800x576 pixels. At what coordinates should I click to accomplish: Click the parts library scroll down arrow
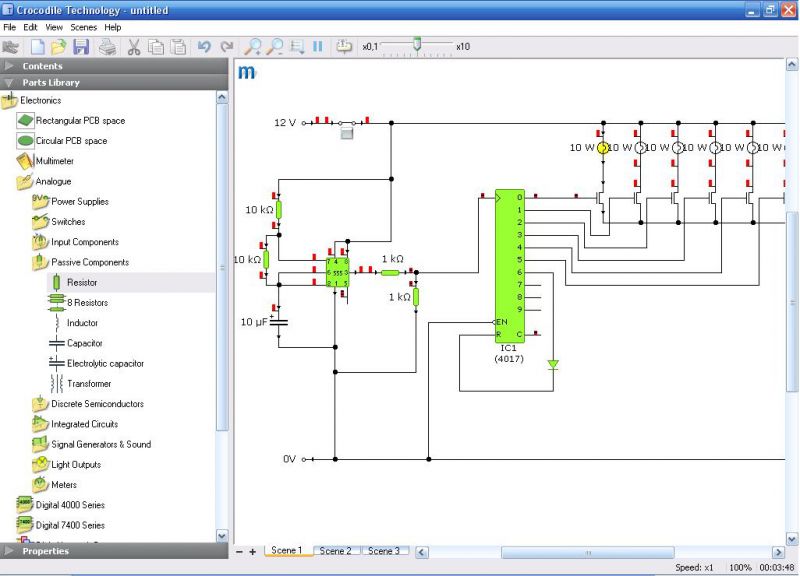pos(222,535)
